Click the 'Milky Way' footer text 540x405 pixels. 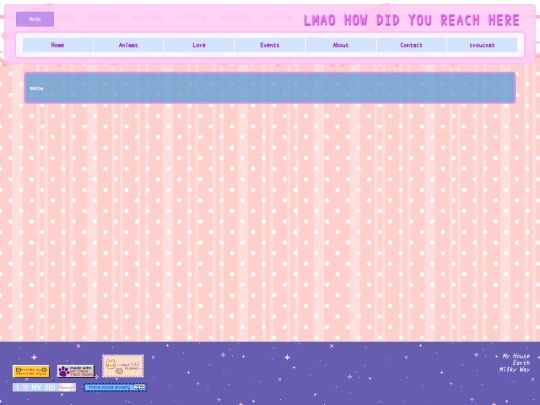coord(515,370)
